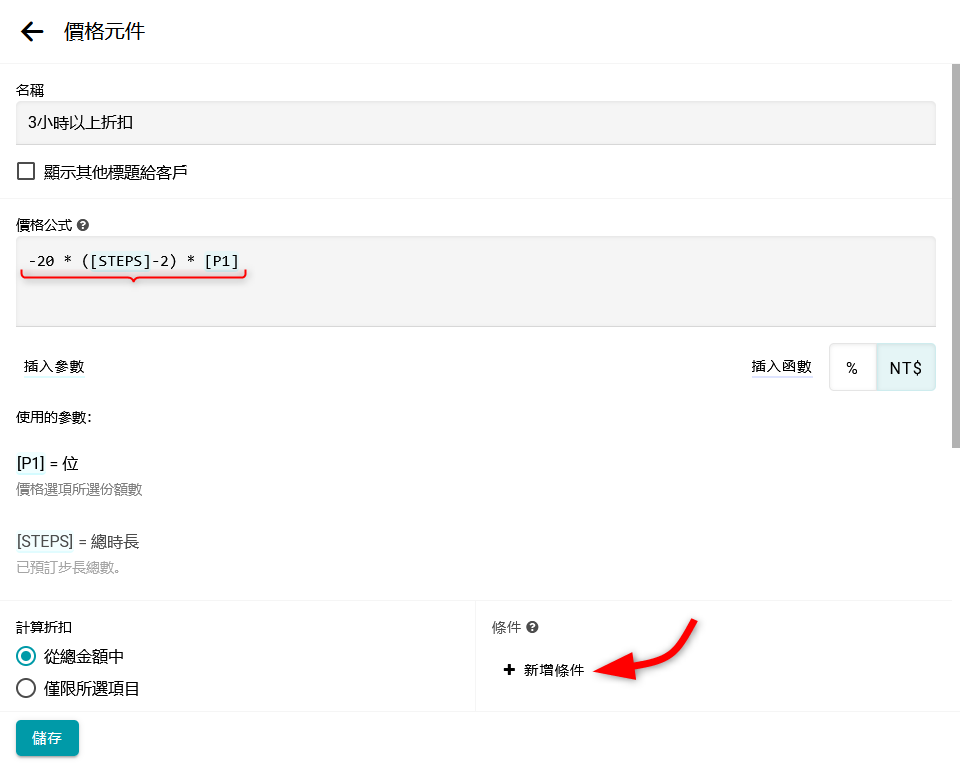
Task: Place cursor on [P1] inside the formula
Action: (x=221, y=261)
